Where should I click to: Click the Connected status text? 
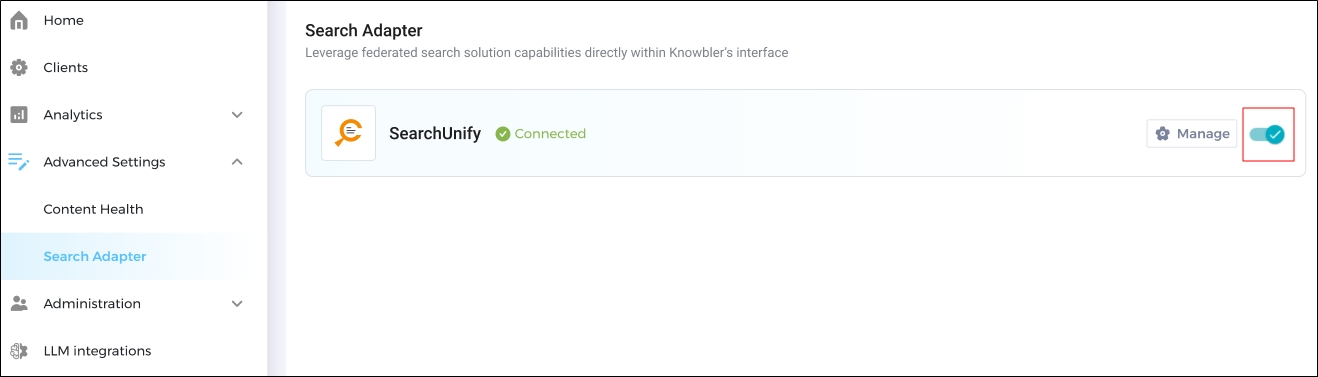pyautogui.click(x=550, y=134)
